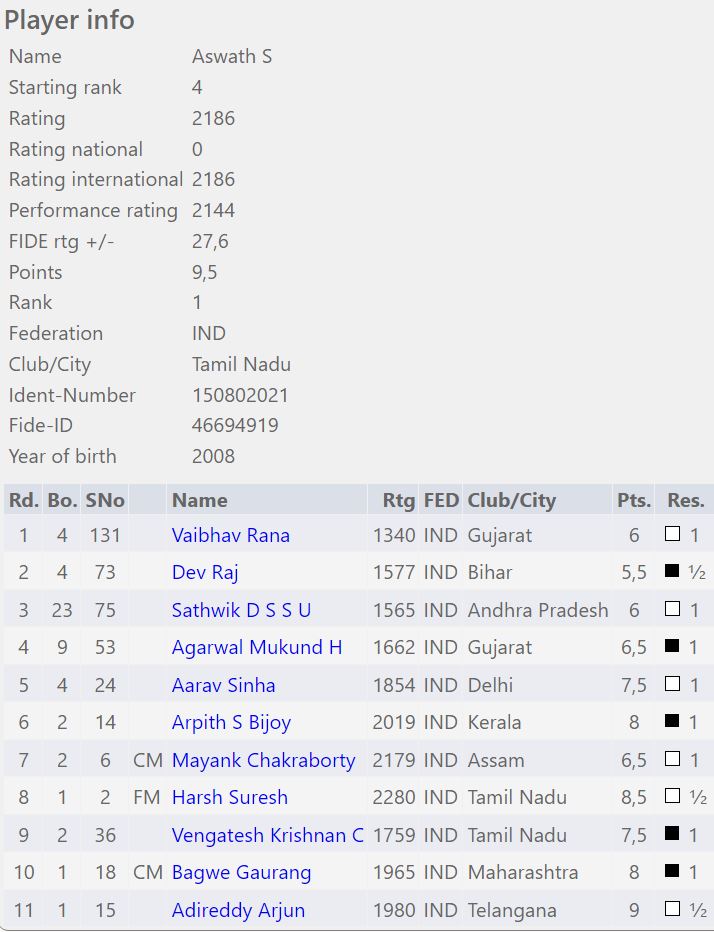Open Adireddy Arjun's player info

pos(238,910)
